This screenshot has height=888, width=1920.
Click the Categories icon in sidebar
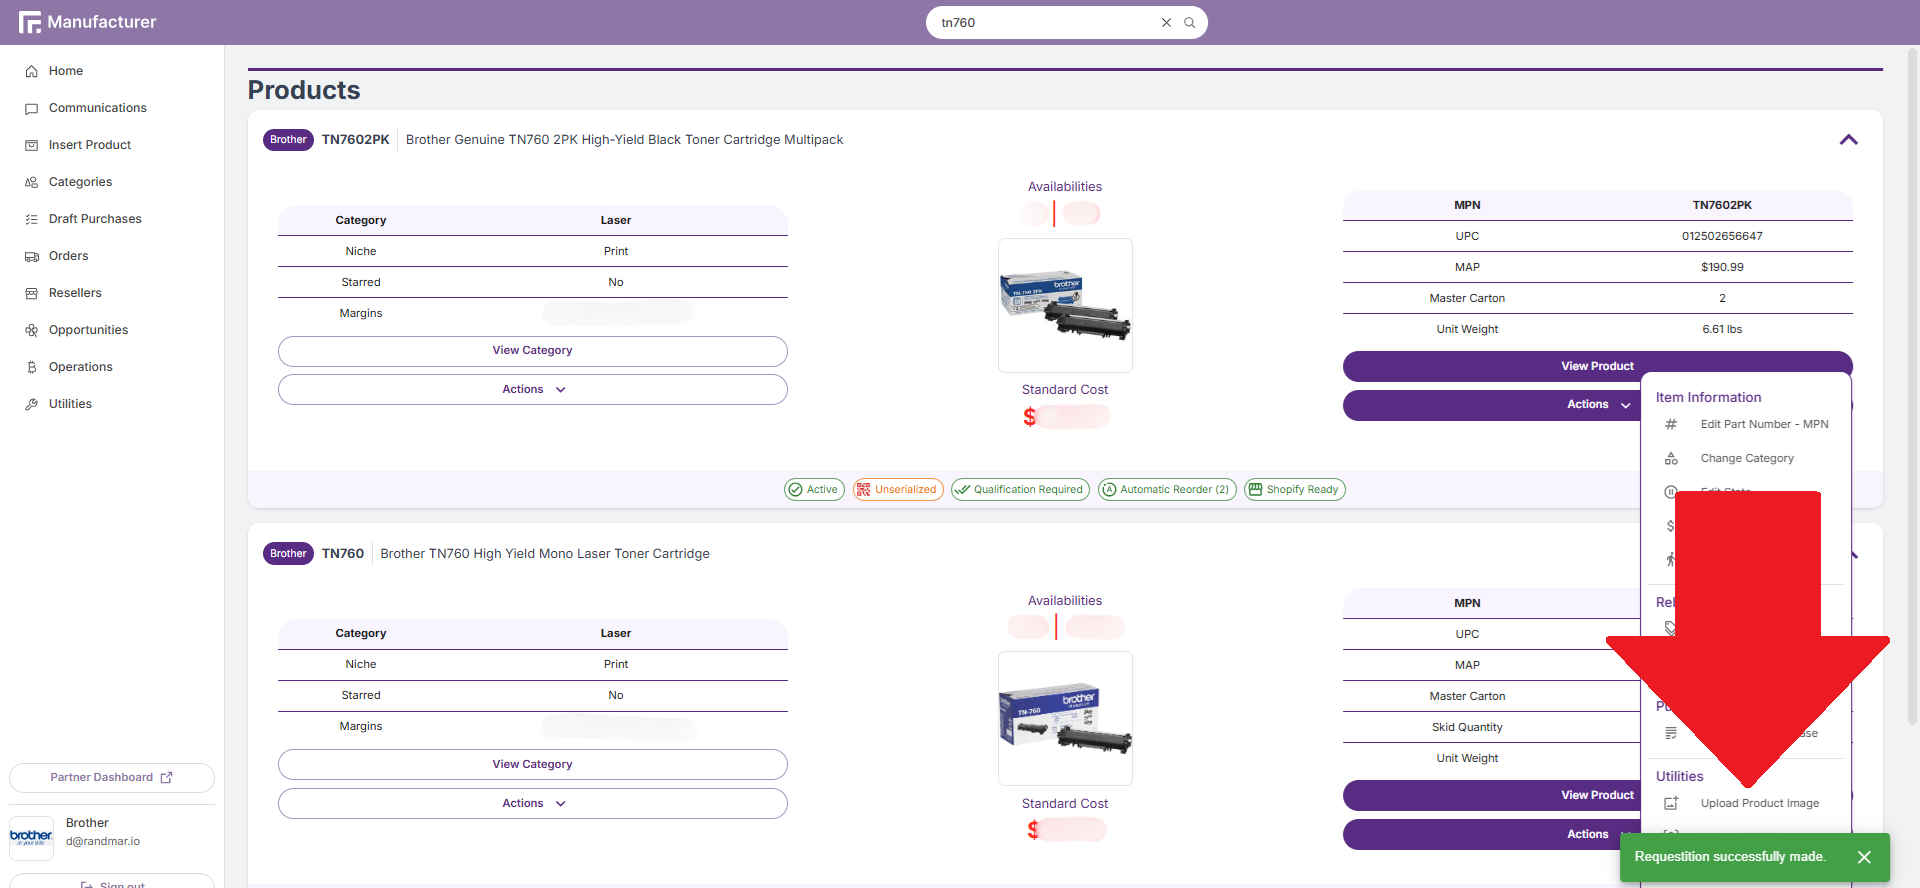(x=32, y=182)
